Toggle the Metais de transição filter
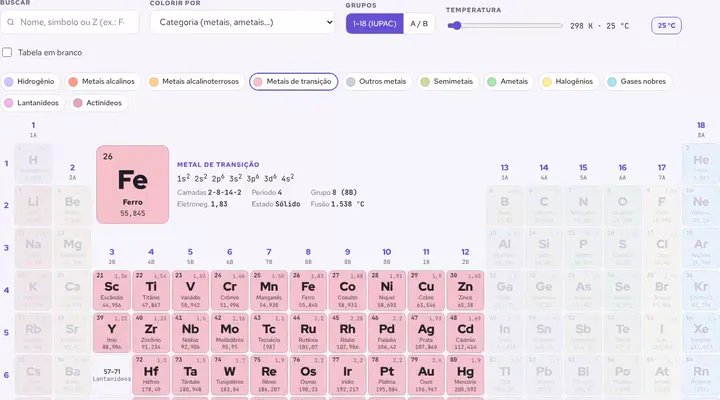 293,82
